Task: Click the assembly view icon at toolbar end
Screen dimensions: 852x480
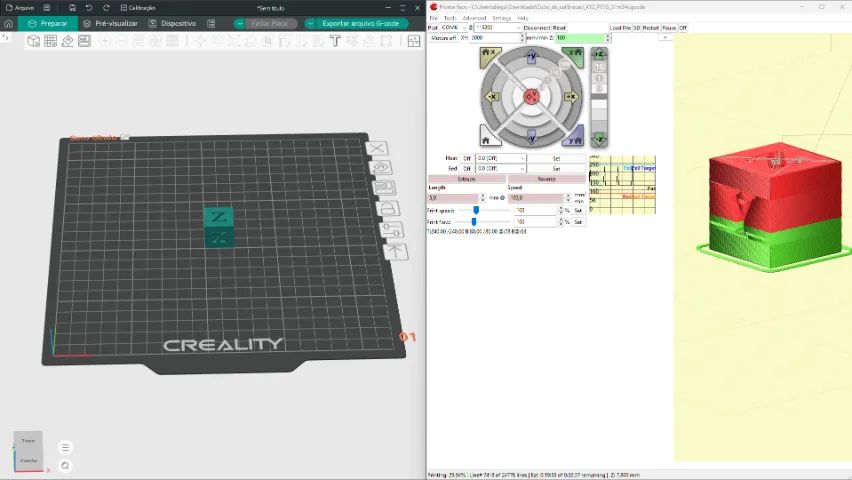Action: coord(414,41)
